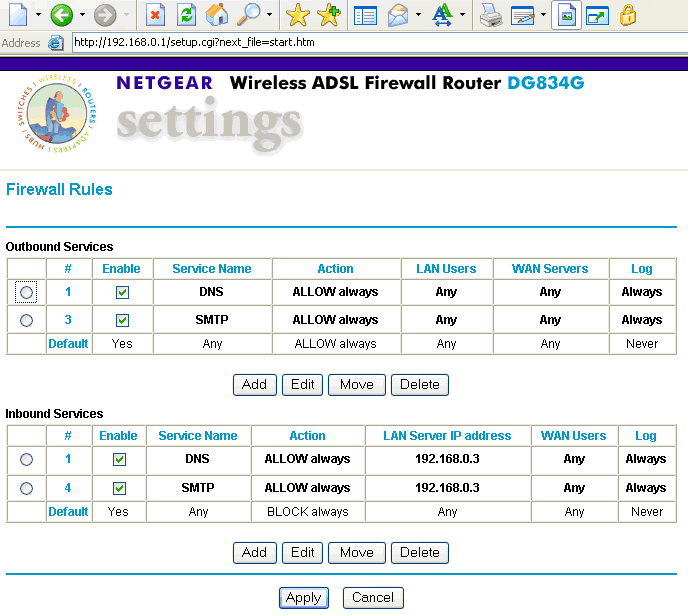Toggle Enable checkbox for outbound DNS rule
This screenshot has width=688, height=615.
122,293
